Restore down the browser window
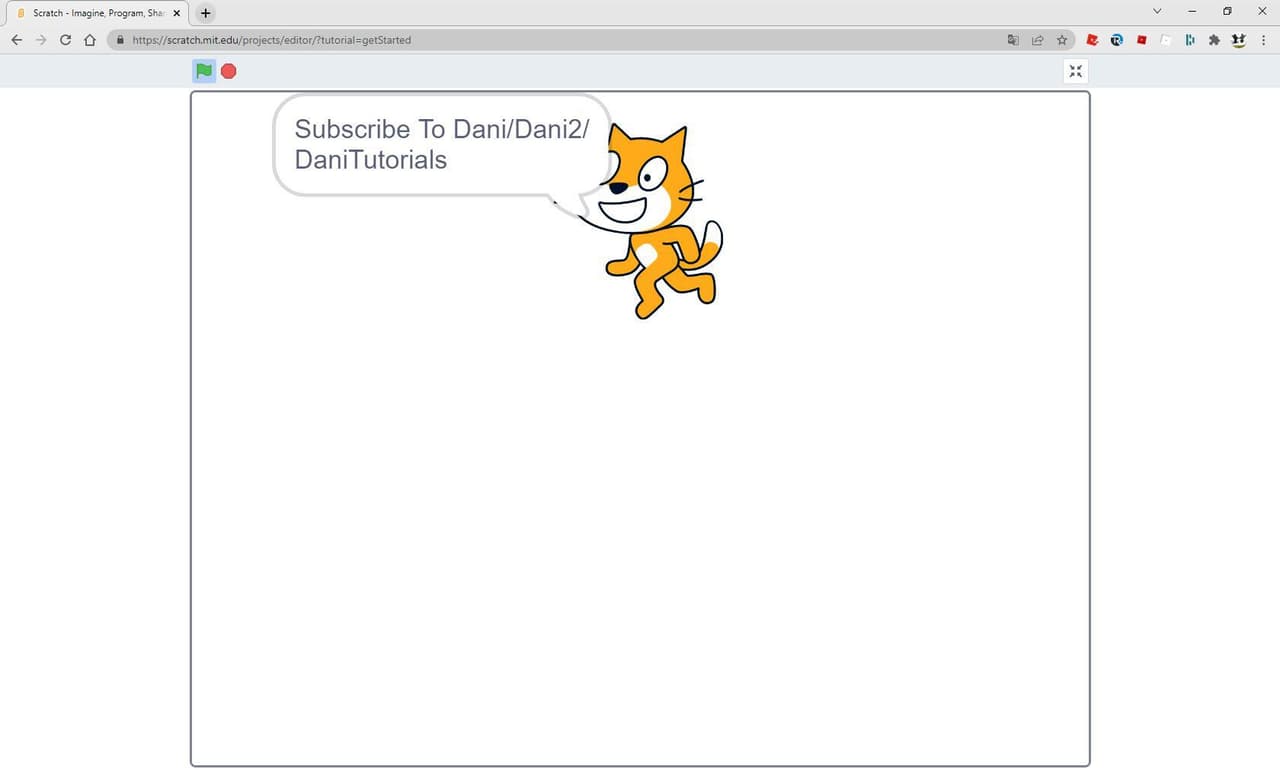1280x770 pixels. pyautogui.click(x=1227, y=11)
